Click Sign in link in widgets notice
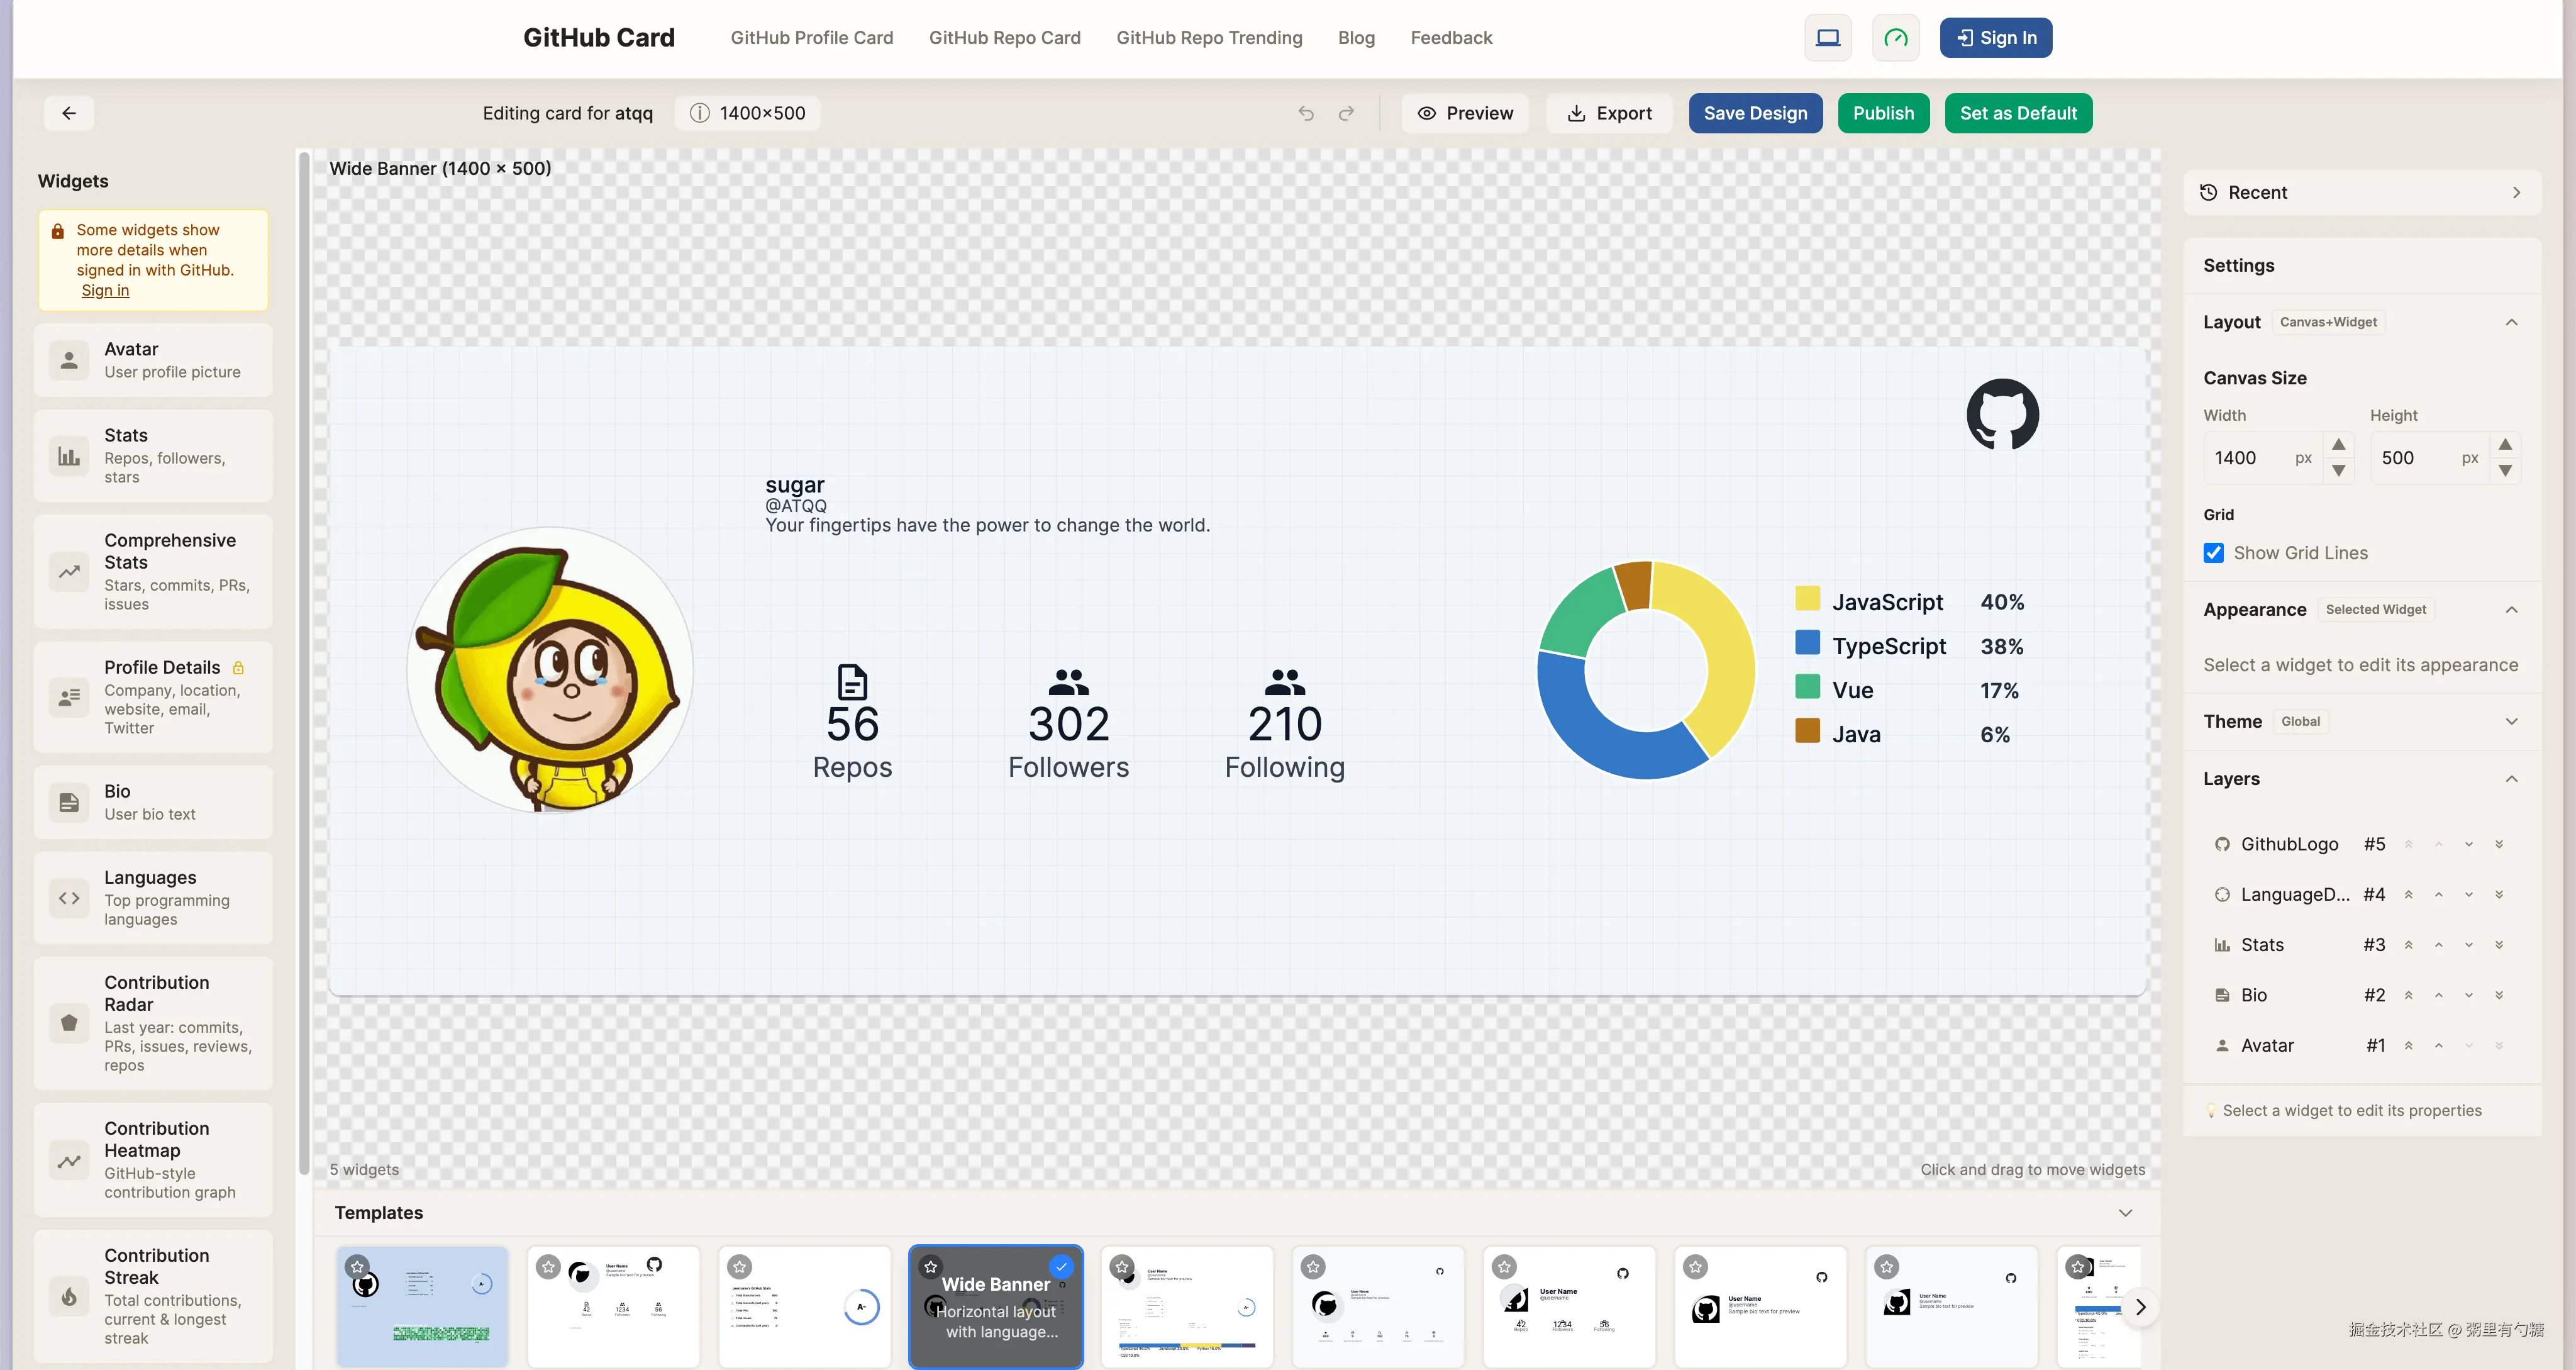This screenshot has height=1370, width=2576. coord(105,290)
